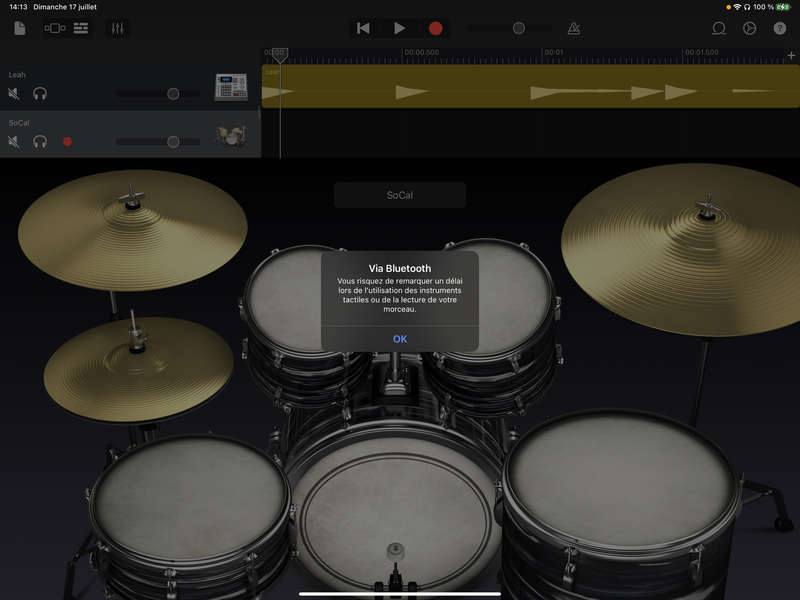Open song settings gear icon

[749, 28]
